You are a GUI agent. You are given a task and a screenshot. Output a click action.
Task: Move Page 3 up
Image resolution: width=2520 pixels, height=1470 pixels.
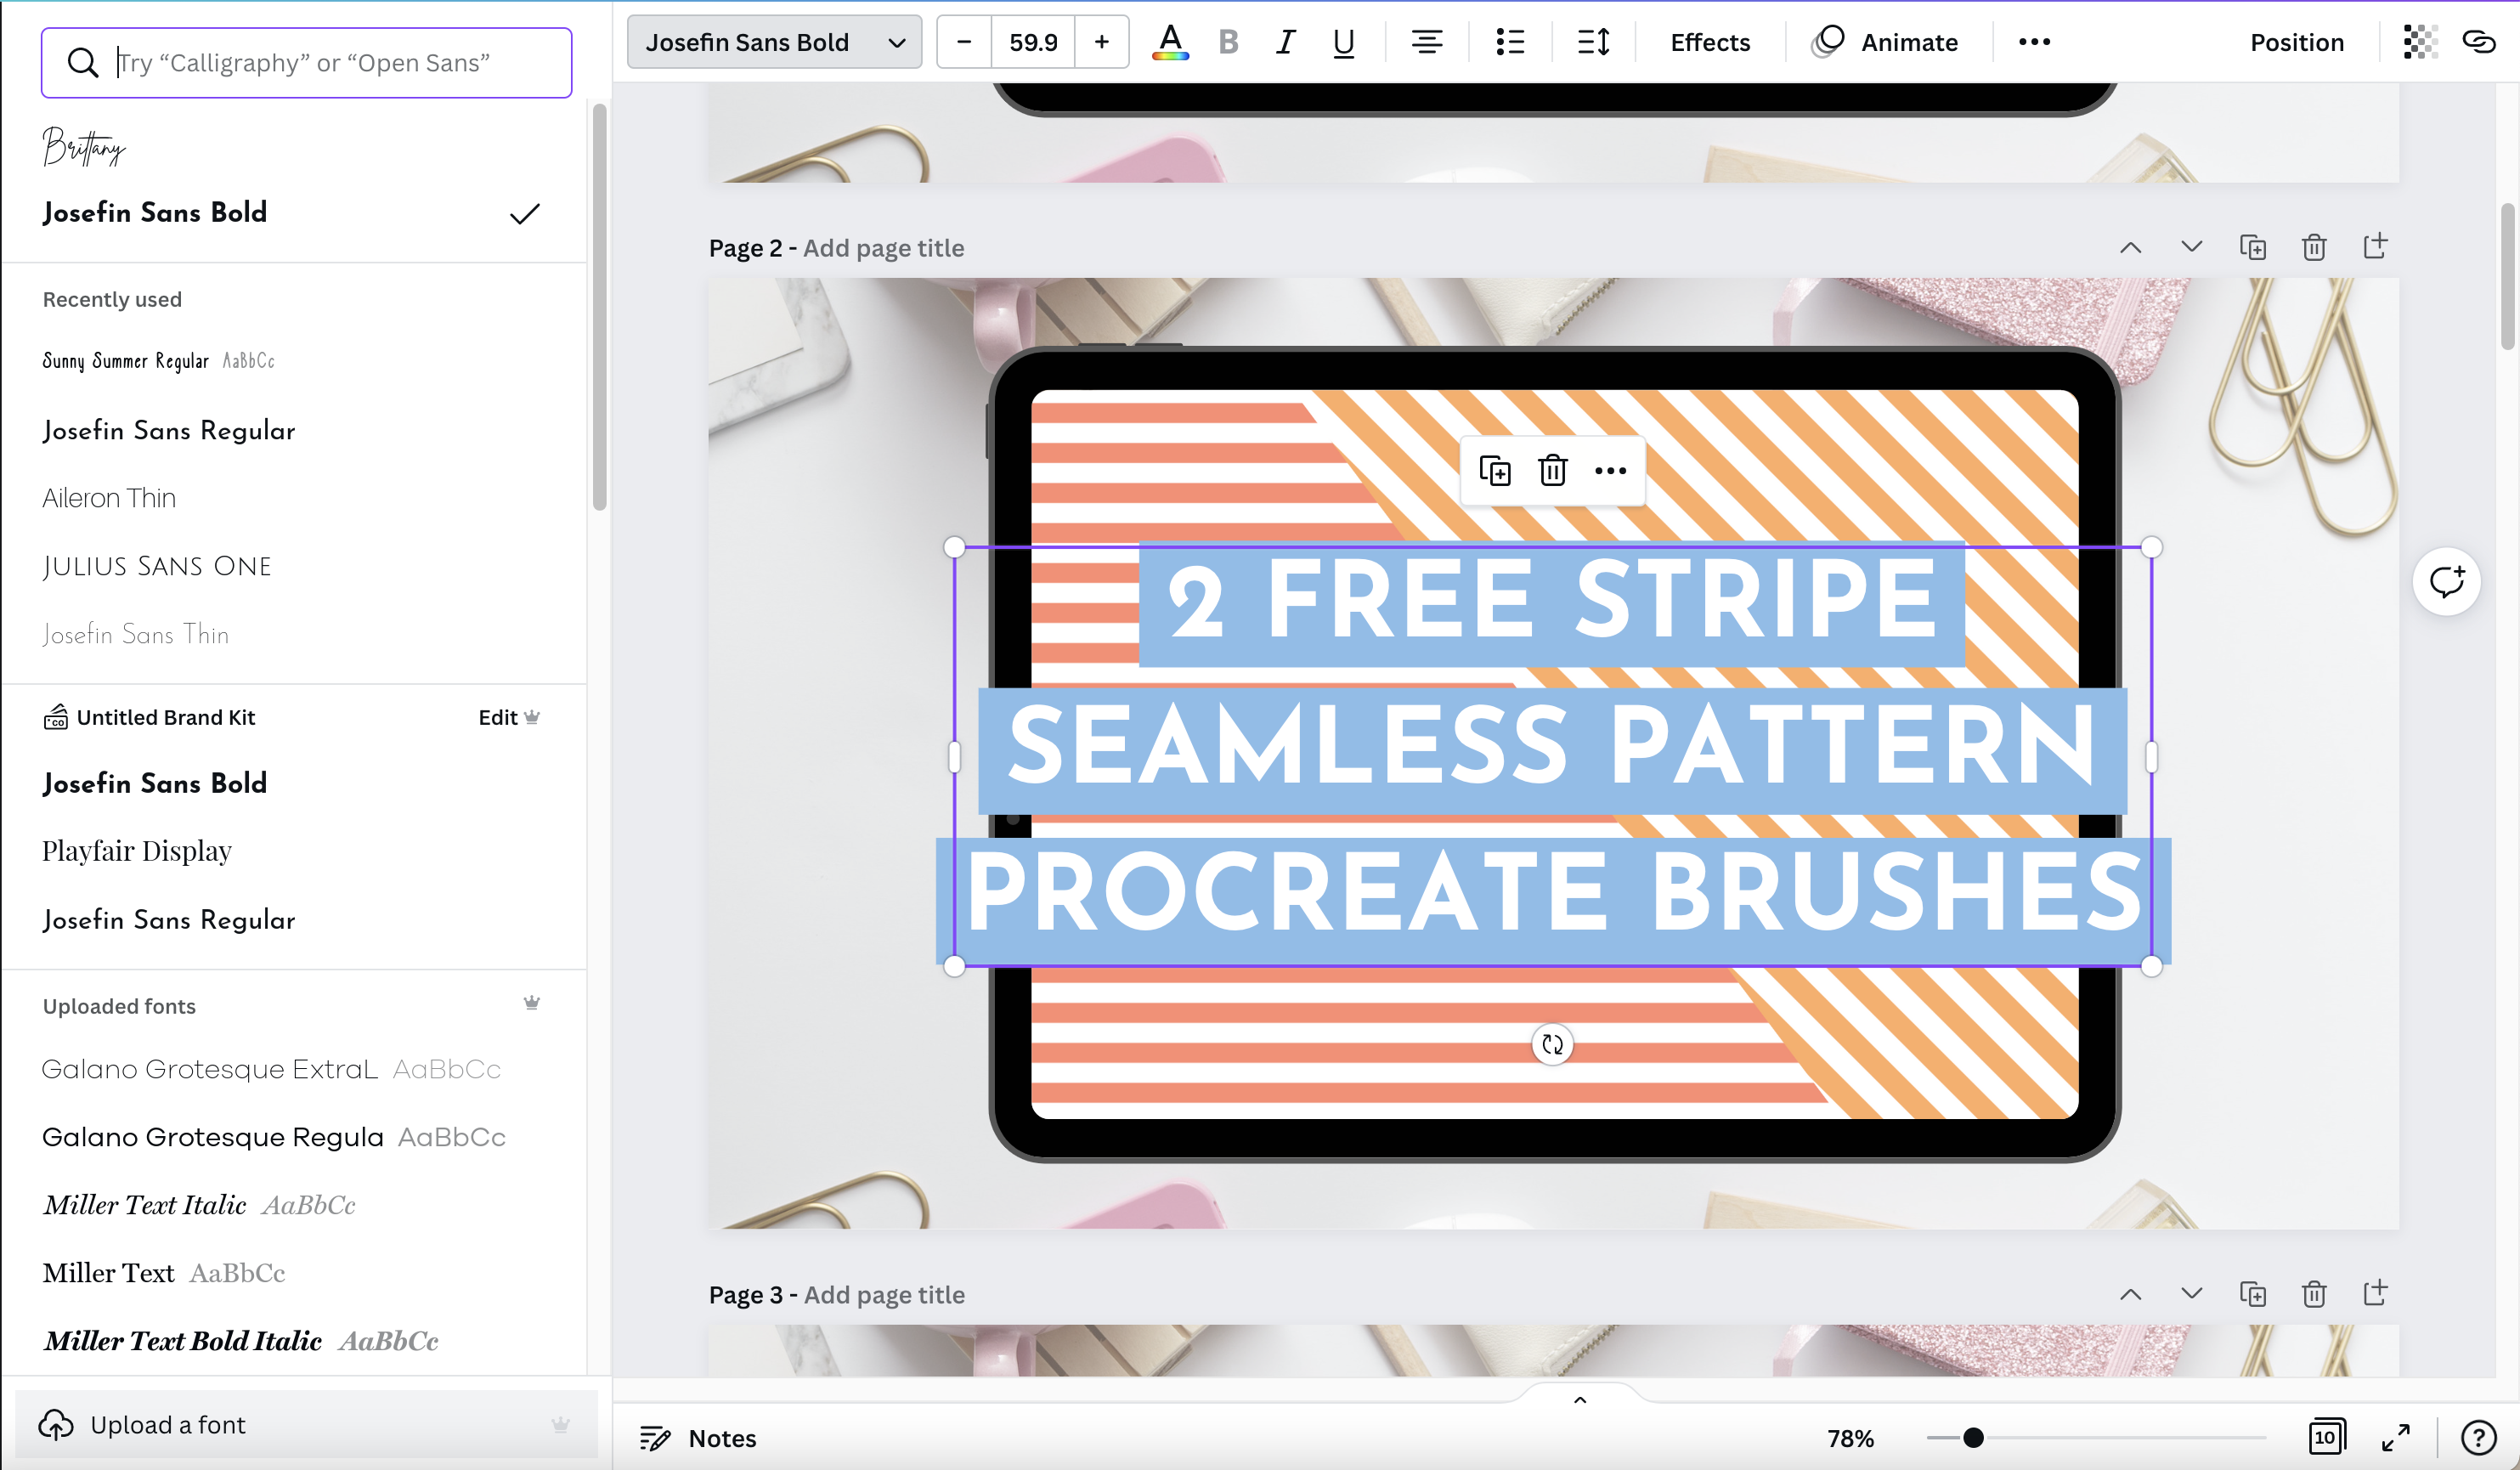[2131, 1294]
